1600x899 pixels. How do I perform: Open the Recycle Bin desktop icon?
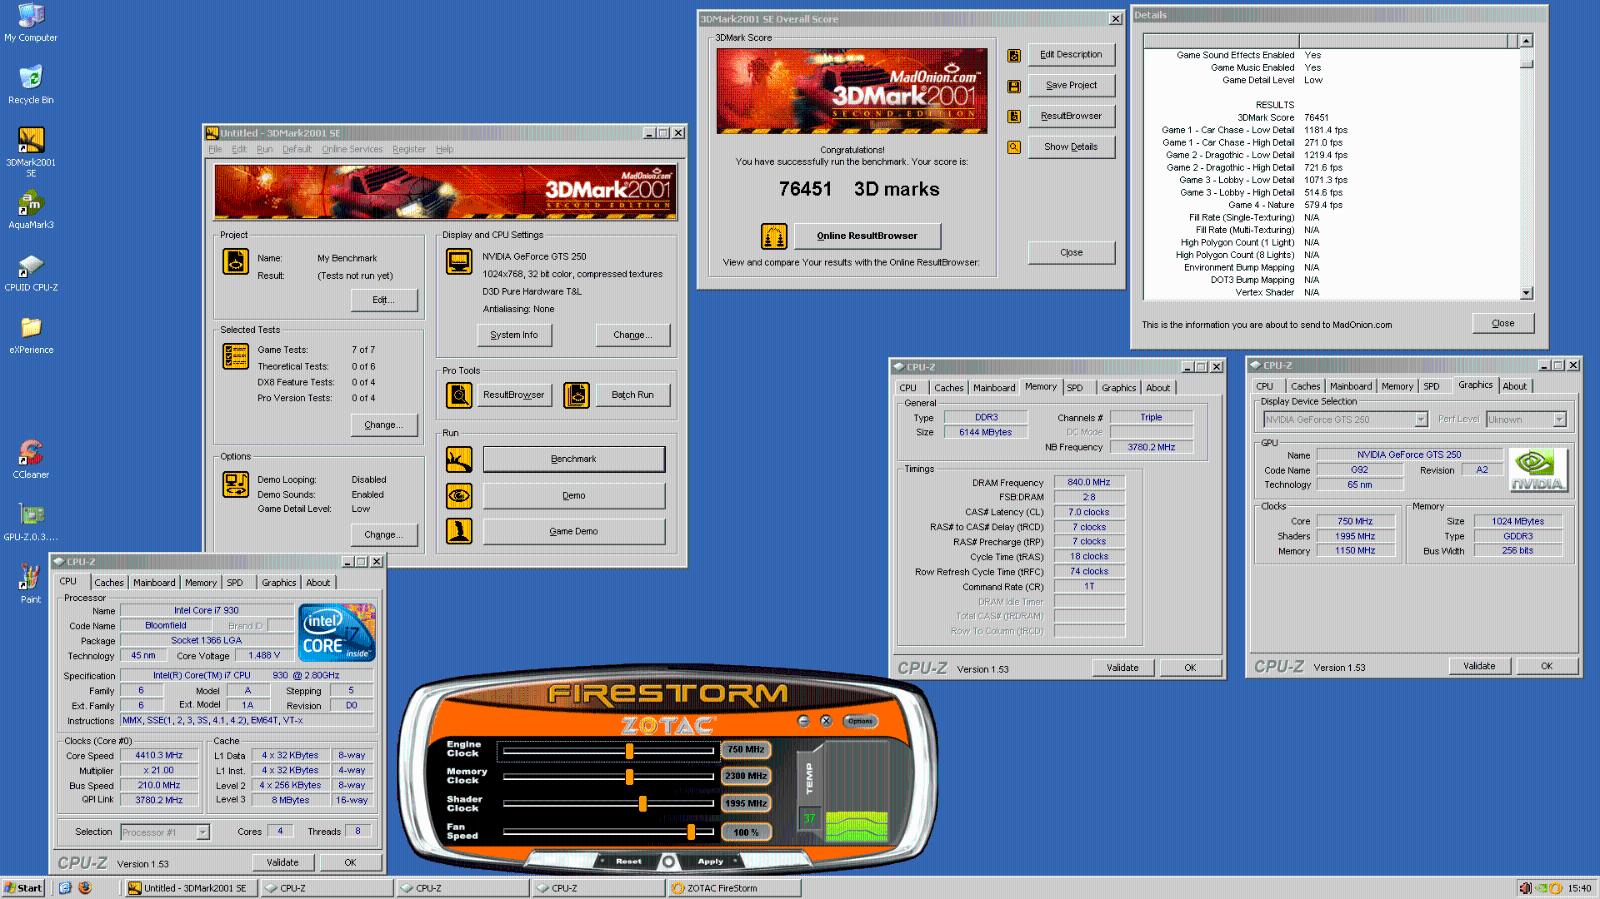coord(31,78)
